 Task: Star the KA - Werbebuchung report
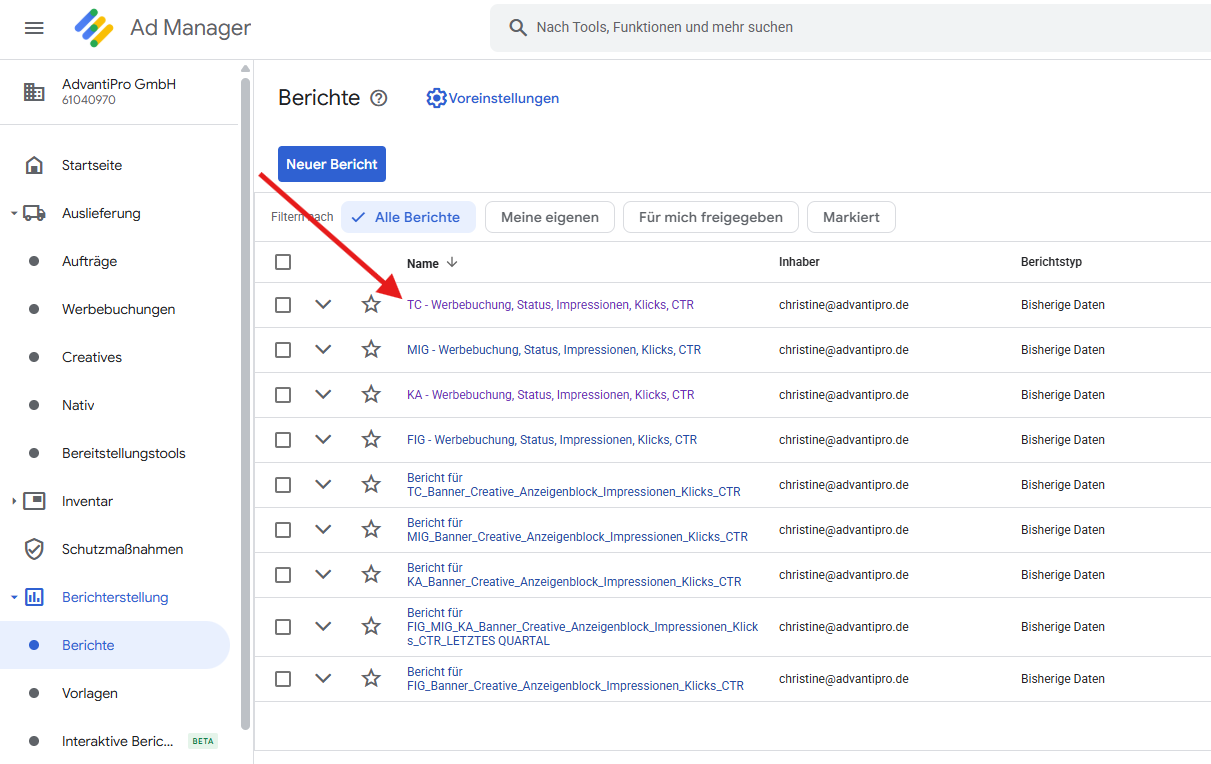click(371, 394)
